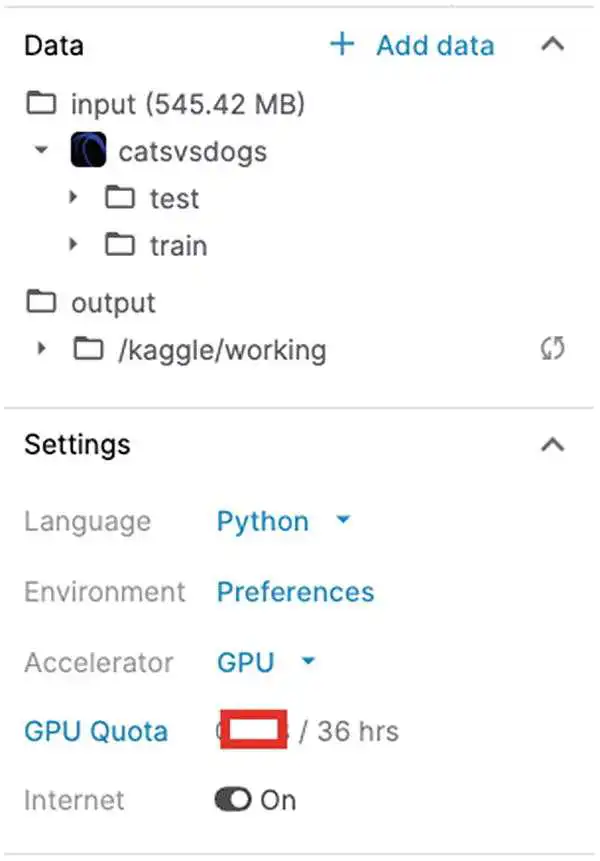Open the GPU Quota link

[96, 731]
